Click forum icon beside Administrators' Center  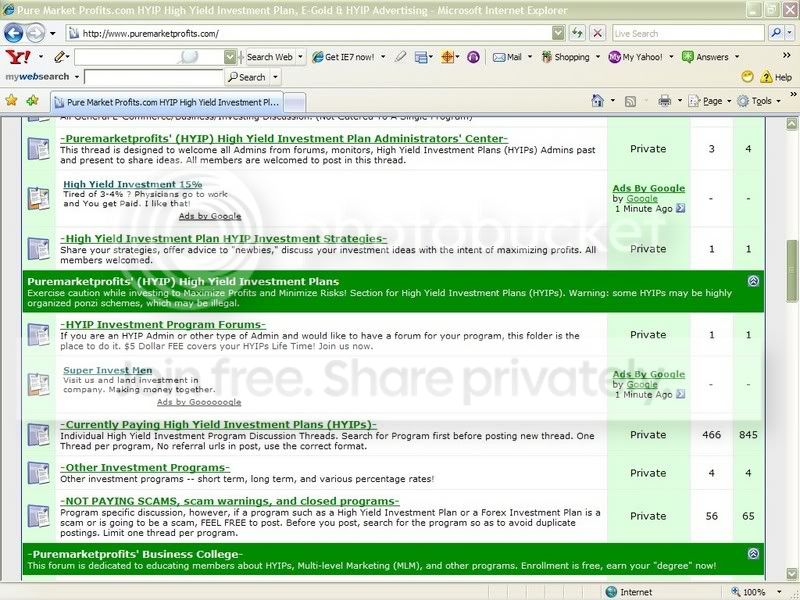tap(39, 148)
